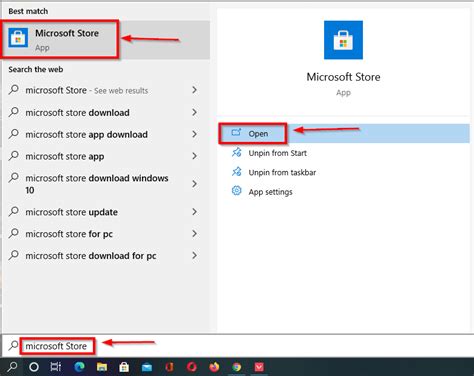Click the magnifier icon in the search box
Viewport: 474px width, 376px height.
tap(13, 346)
